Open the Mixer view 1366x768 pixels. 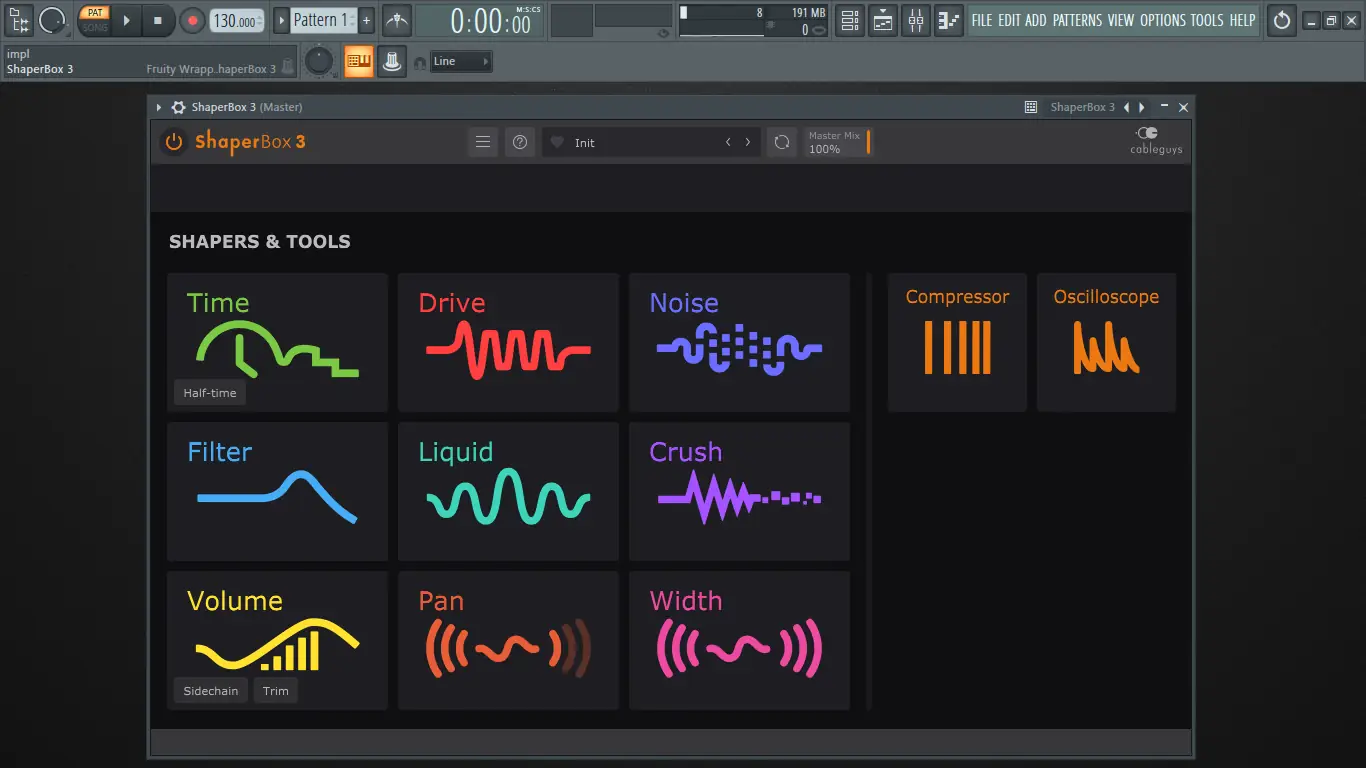[x=916, y=20]
